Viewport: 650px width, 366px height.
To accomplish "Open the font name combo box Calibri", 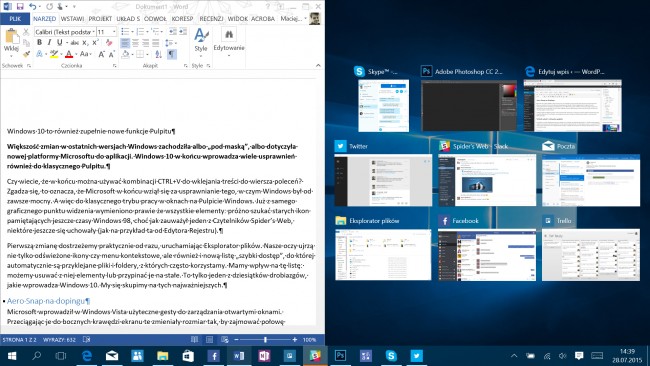I will point(65,32).
